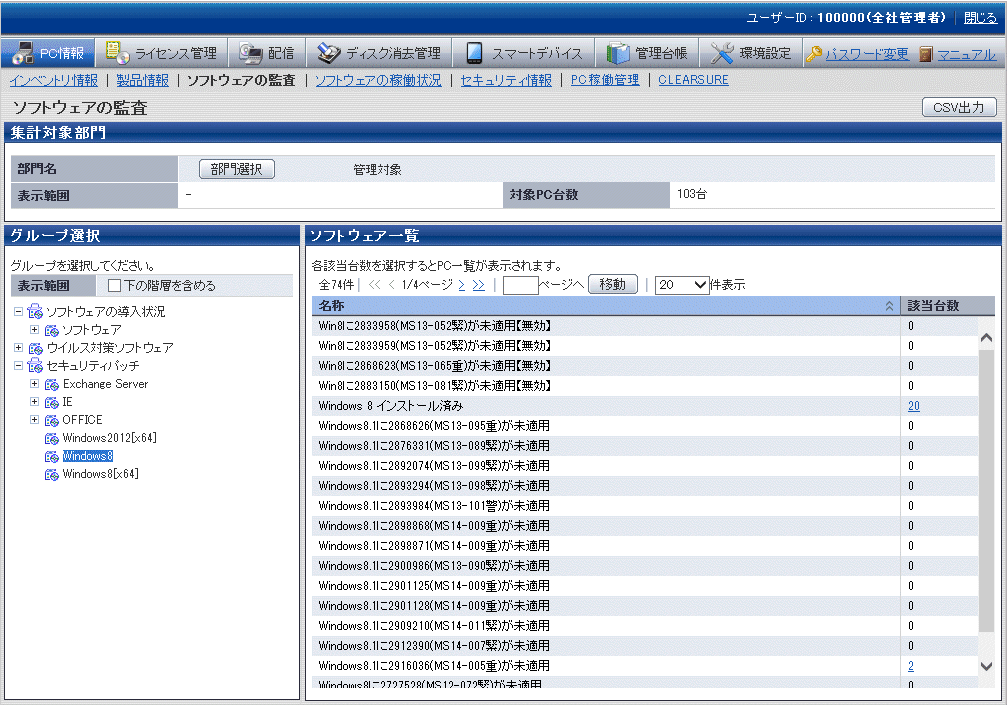Click the scroll down arrow in software list
This screenshot has height=705, width=1008.
click(x=987, y=665)
